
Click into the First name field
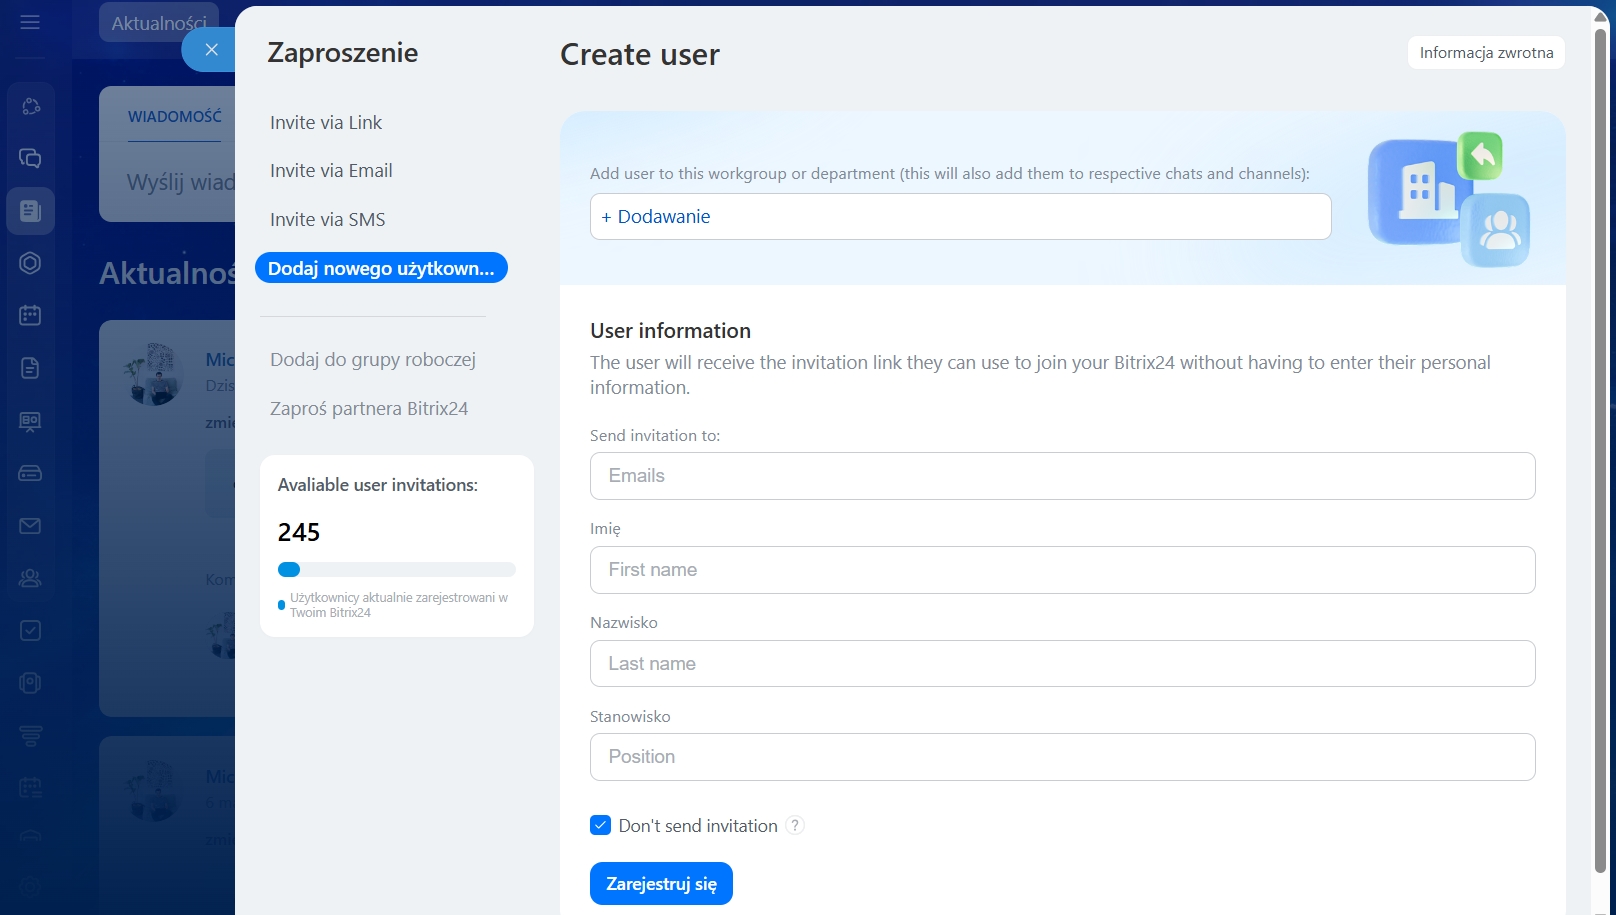(x=1062, y=570)
